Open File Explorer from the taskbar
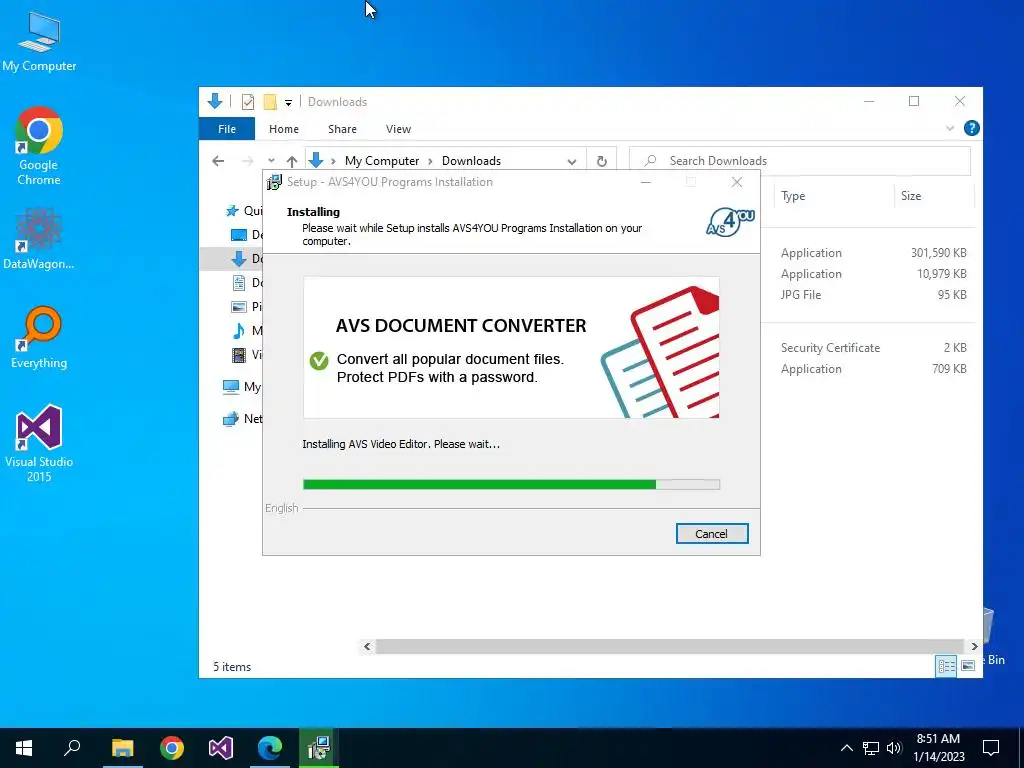Viewport: 1024px width, 768px height. click(122, 748)
